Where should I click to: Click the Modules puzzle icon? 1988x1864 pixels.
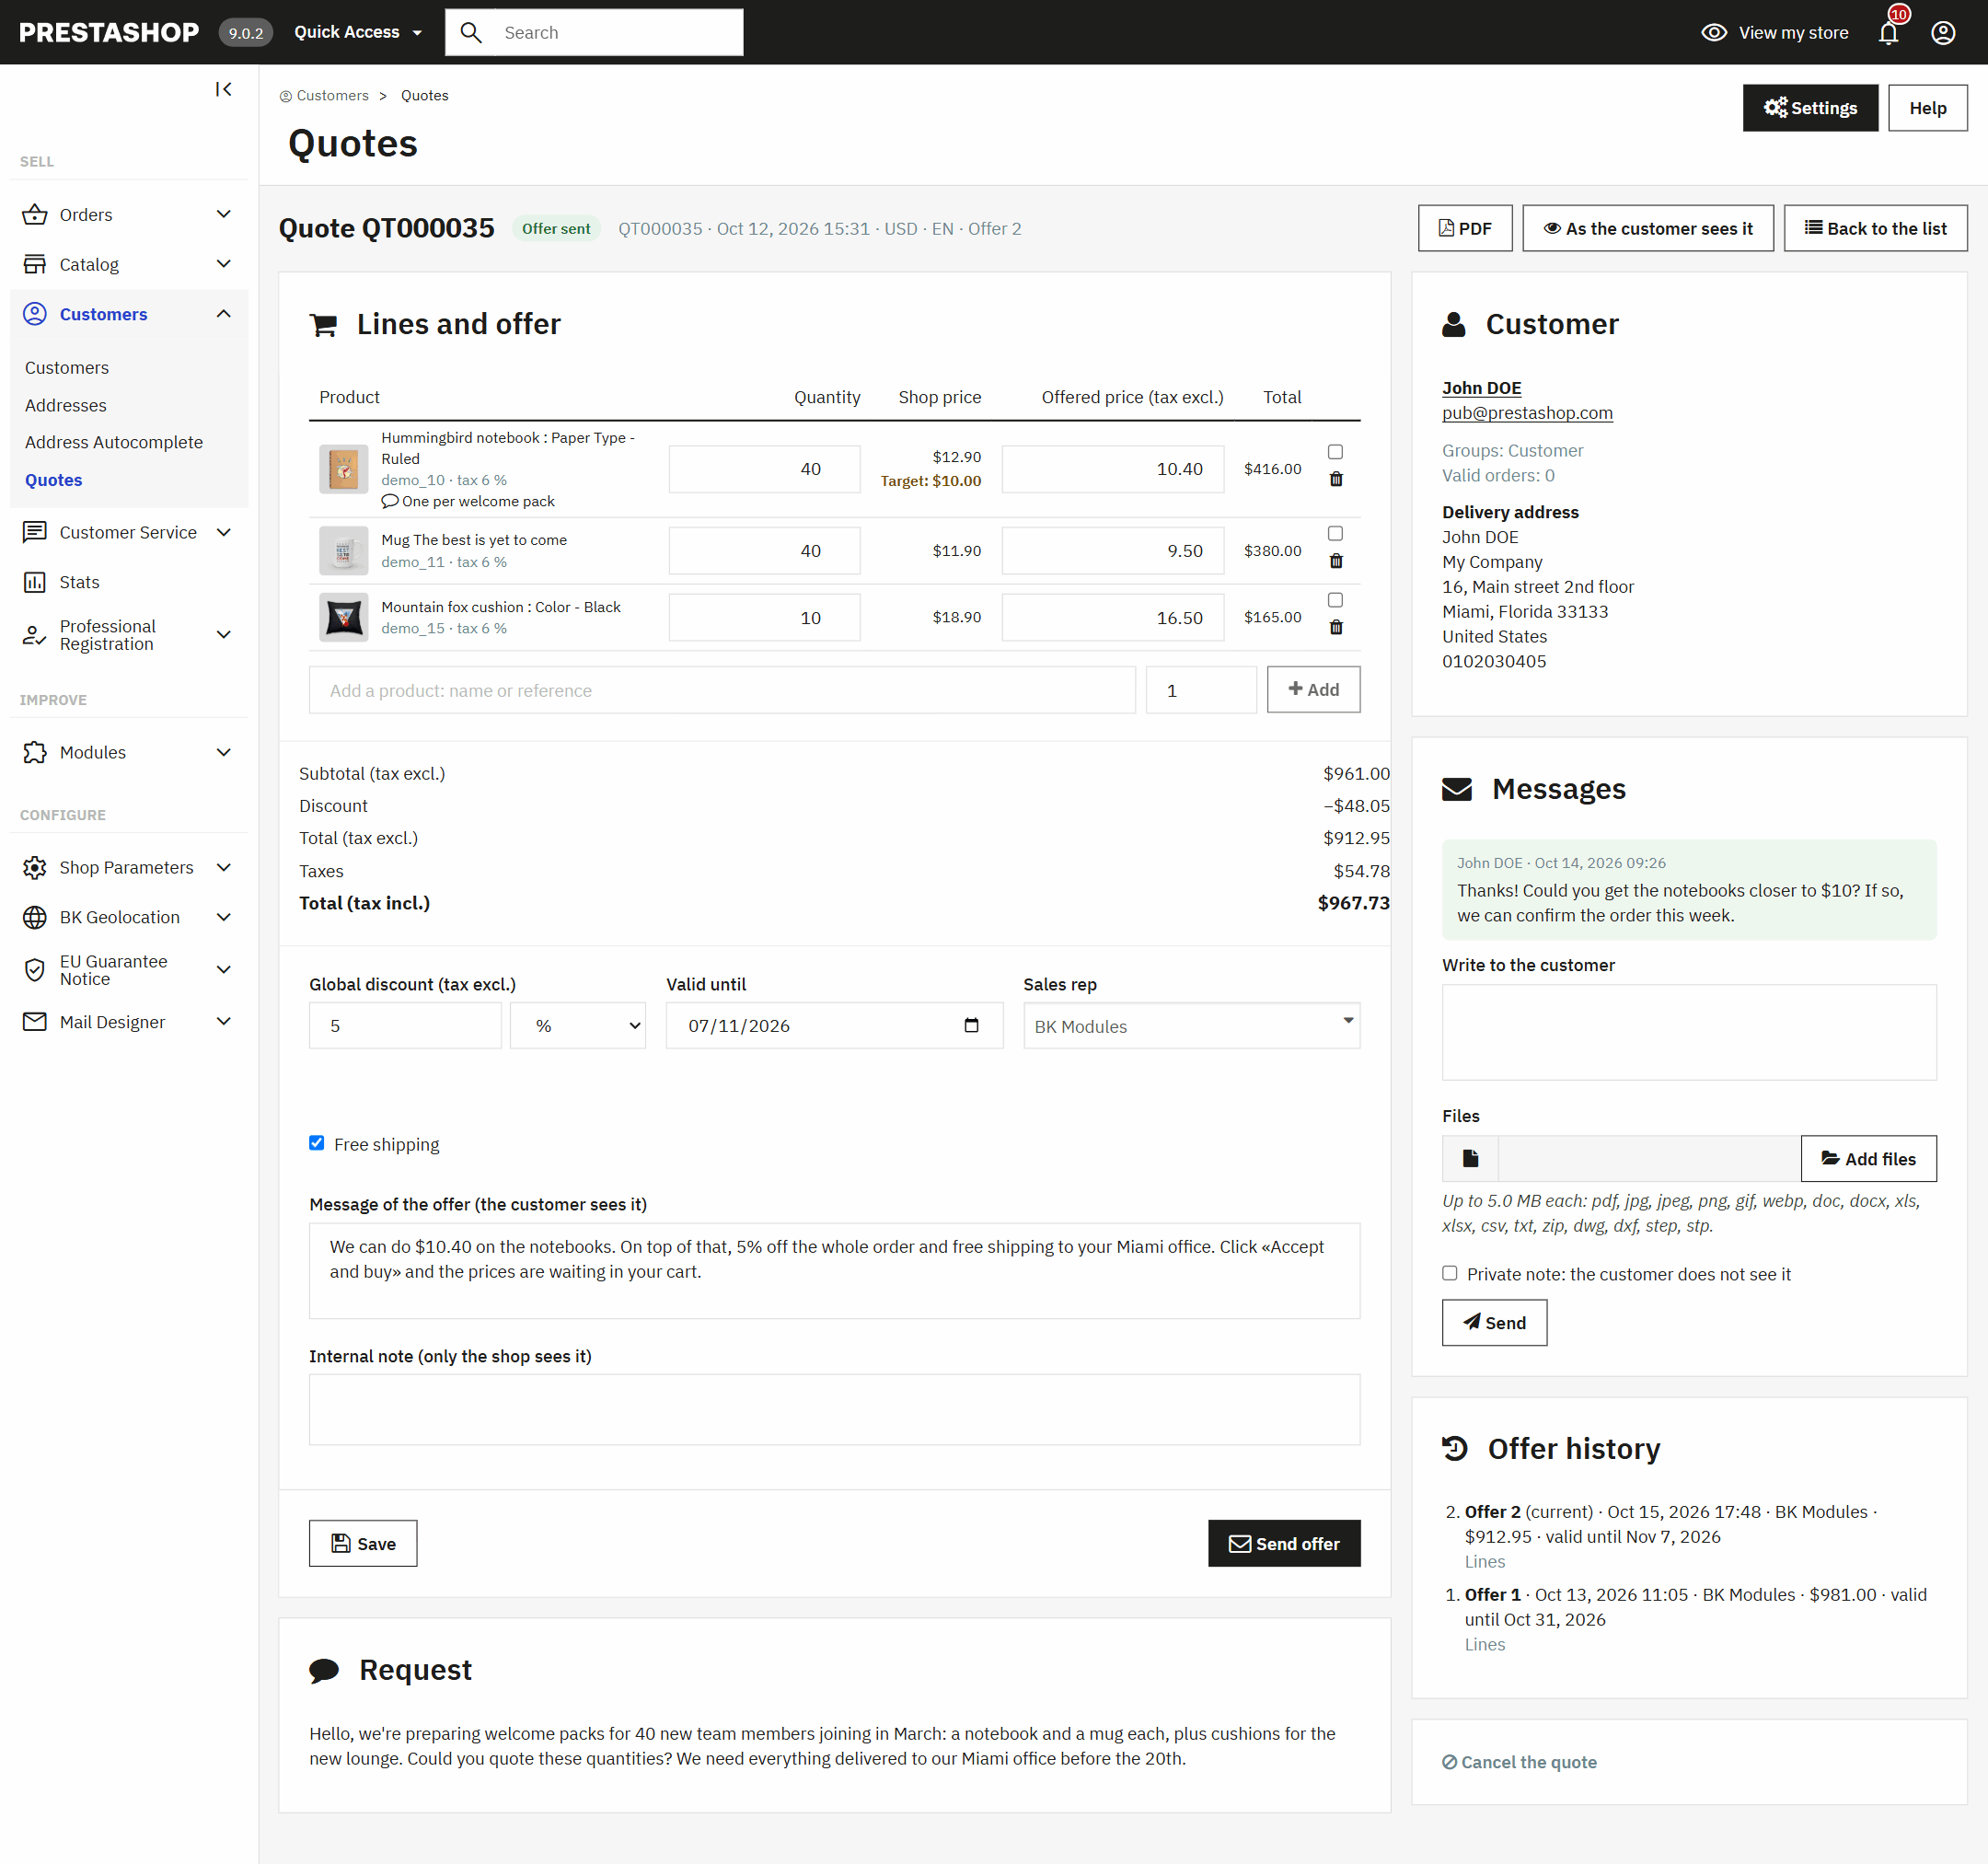pyautogui.click(x=35, y=752)
